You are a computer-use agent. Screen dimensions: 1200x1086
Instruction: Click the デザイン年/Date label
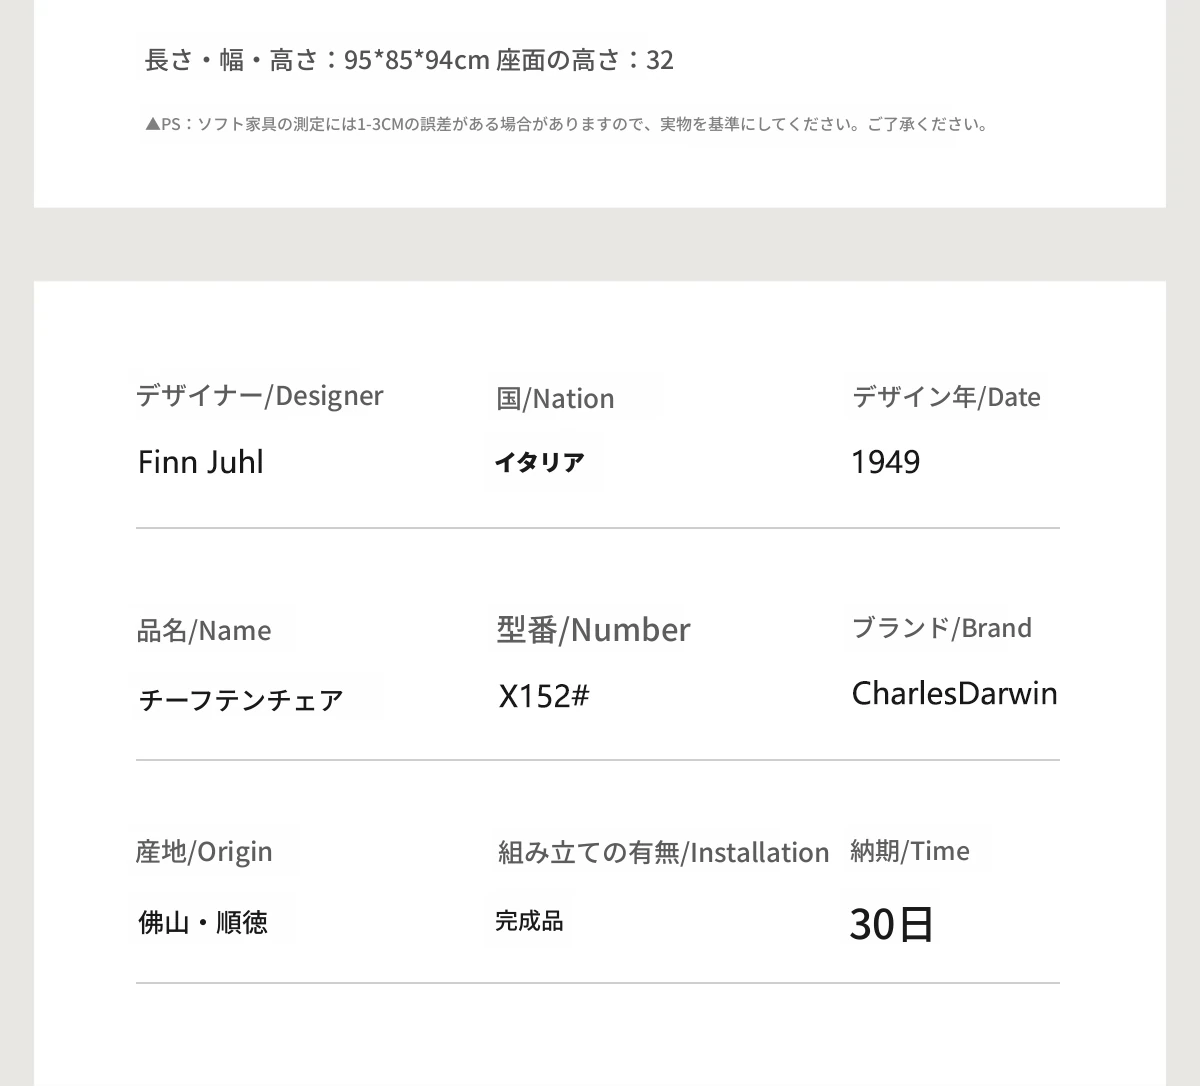[x=946, y=397]
